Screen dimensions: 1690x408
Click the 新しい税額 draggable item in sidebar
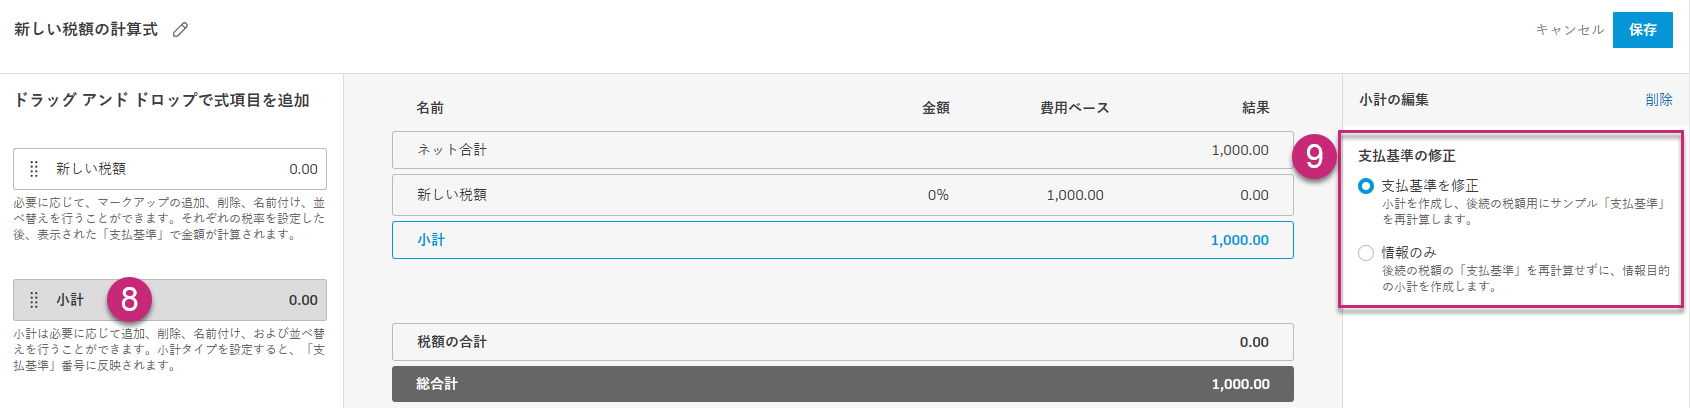click(x=170, y=169)
